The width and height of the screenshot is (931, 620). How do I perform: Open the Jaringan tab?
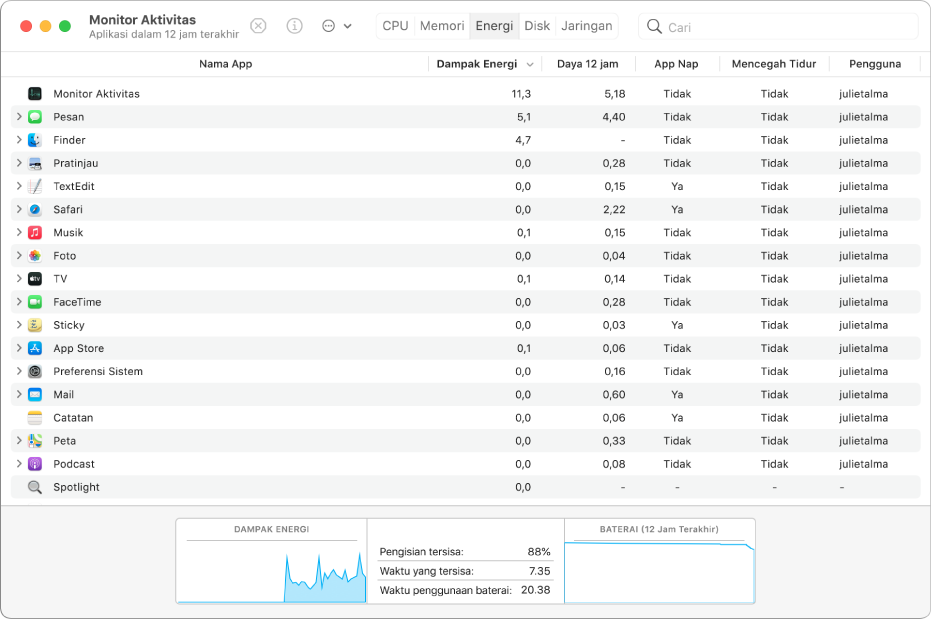tap(587, 26)
